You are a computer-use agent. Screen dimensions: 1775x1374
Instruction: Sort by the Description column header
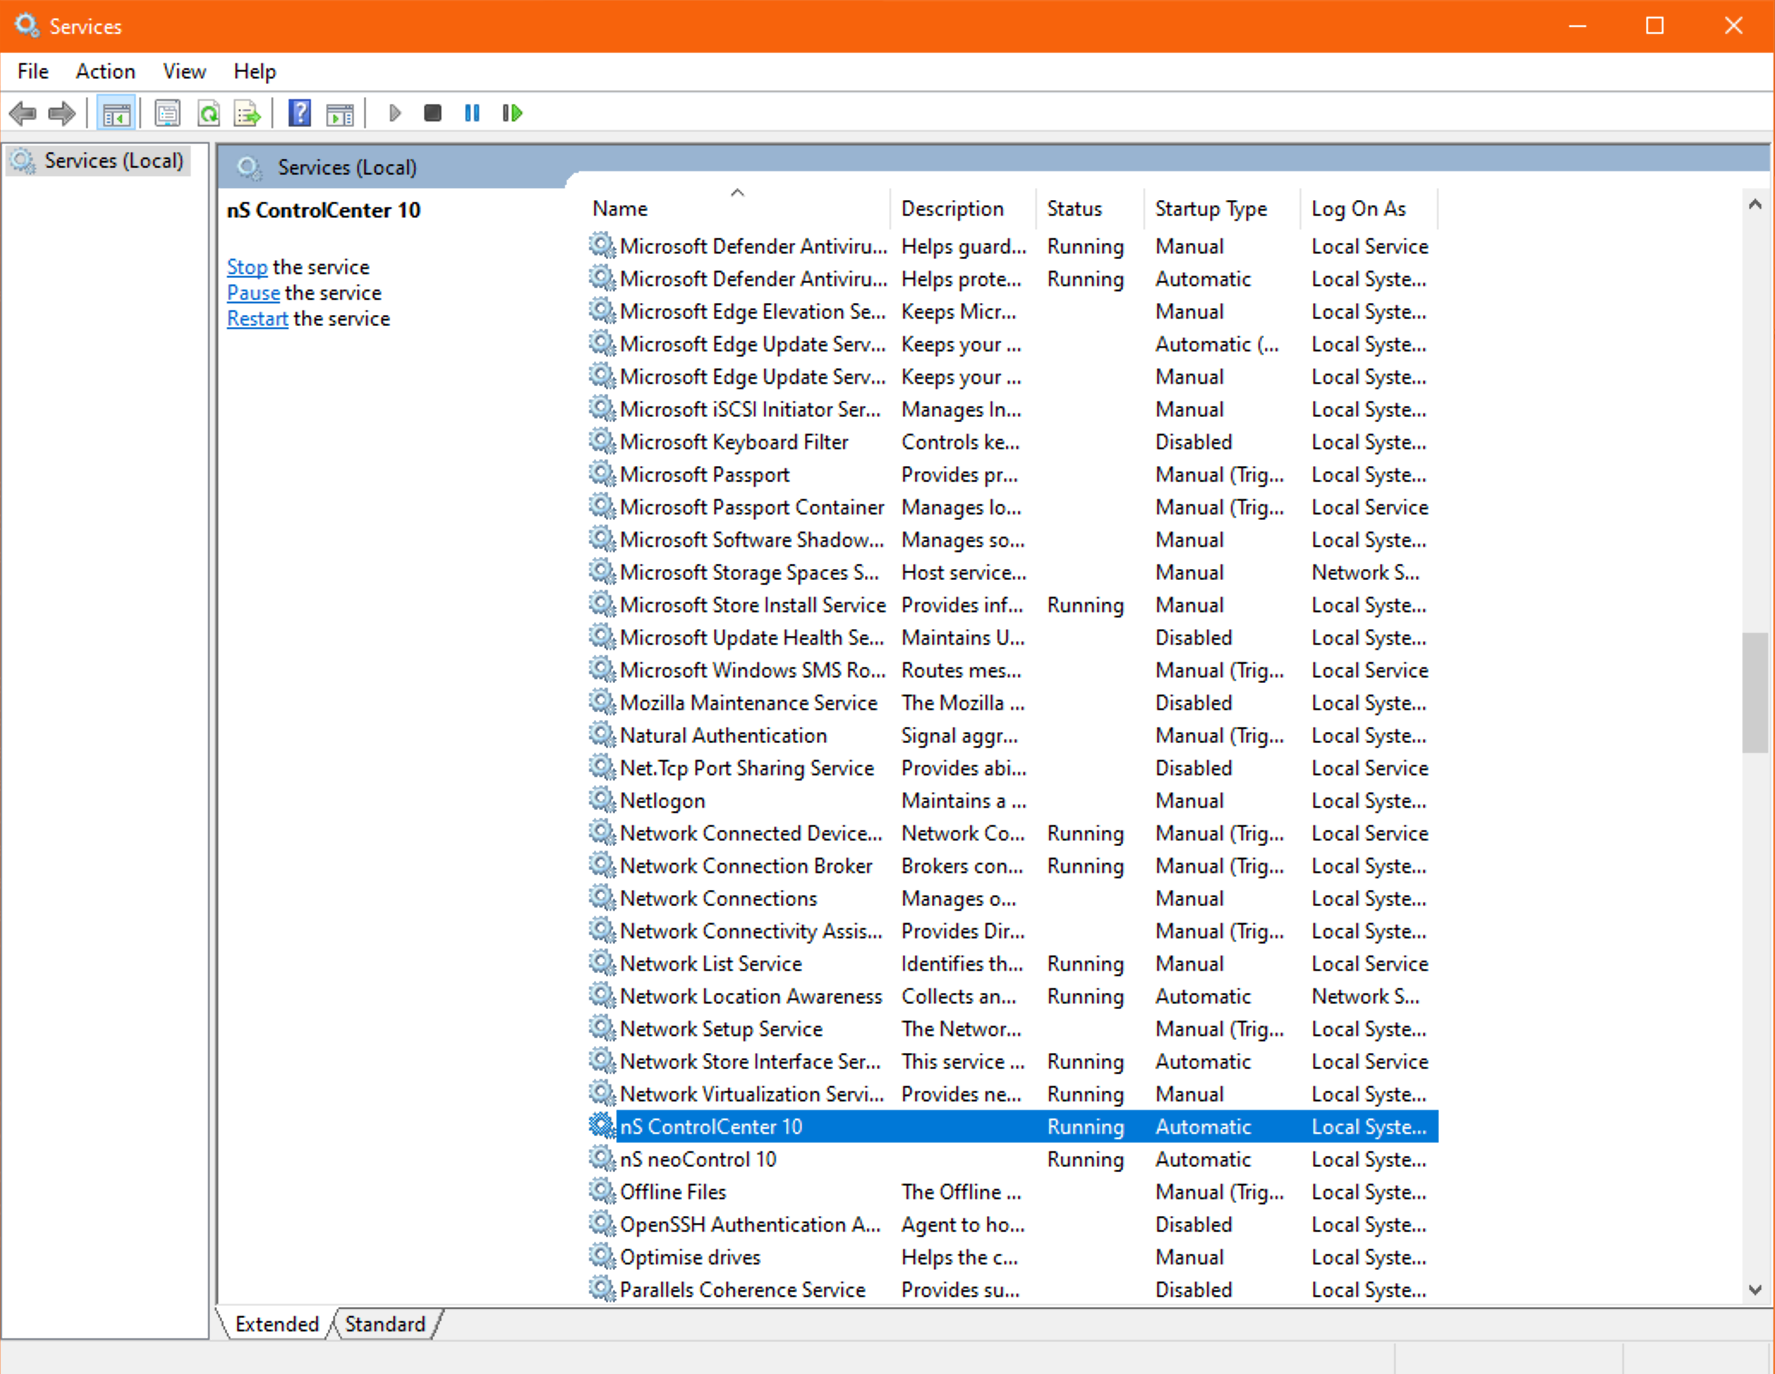[x=962, y=208]
